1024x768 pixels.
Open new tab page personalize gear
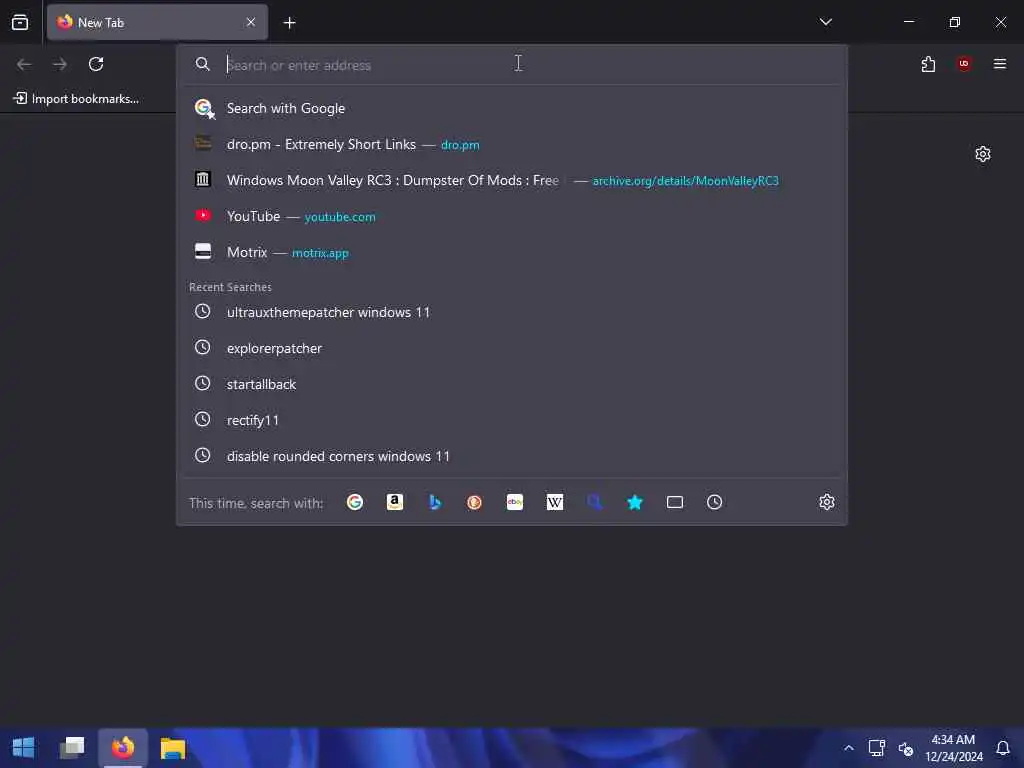(x=983, y=154)
